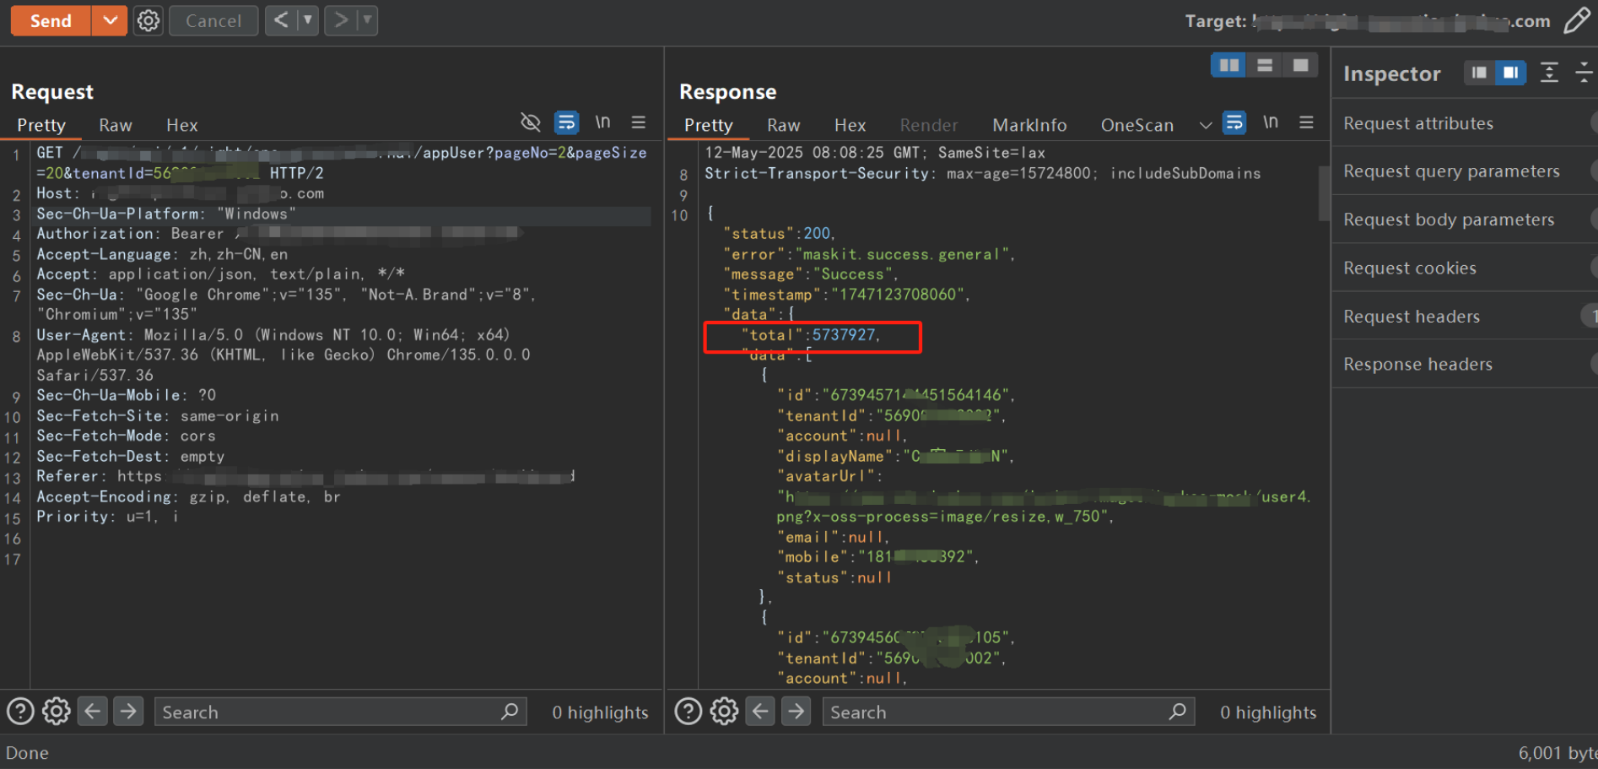Go forward to next request in history
Image resolution: width=1598 pixels, height=769 pixels.
341,20
